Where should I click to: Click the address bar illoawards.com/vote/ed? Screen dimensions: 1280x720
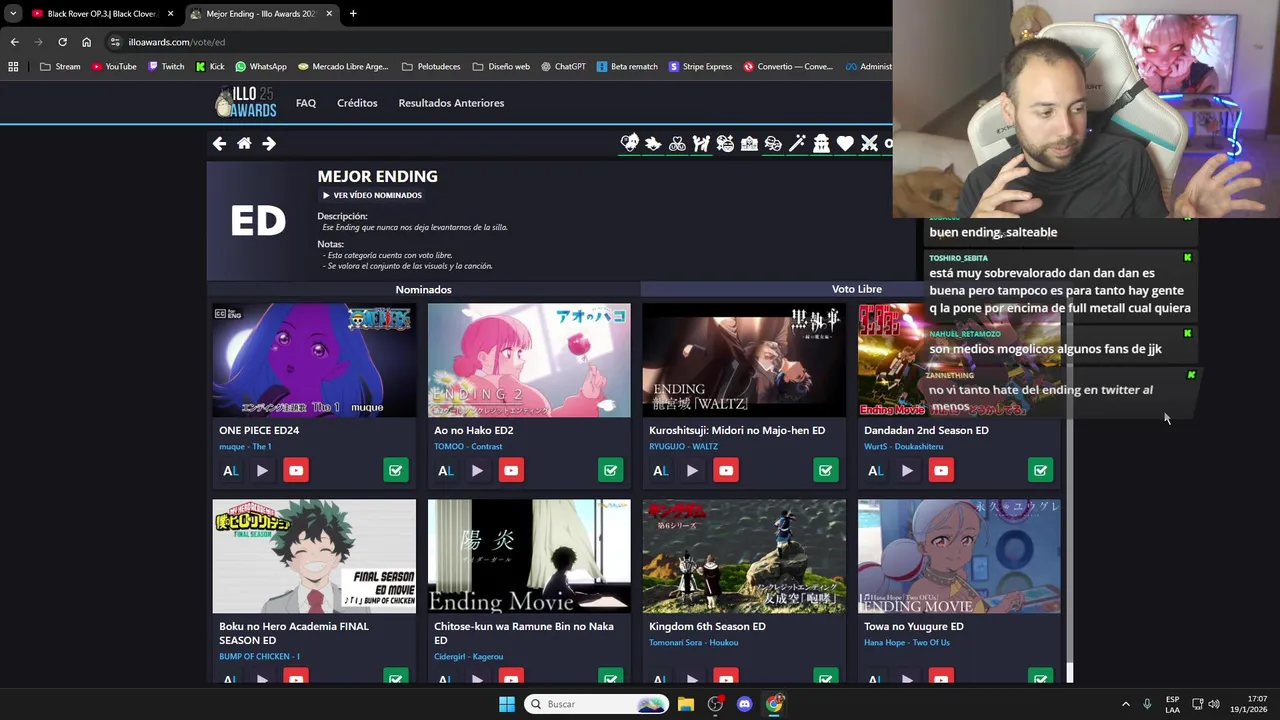click(x=176, y=42)
